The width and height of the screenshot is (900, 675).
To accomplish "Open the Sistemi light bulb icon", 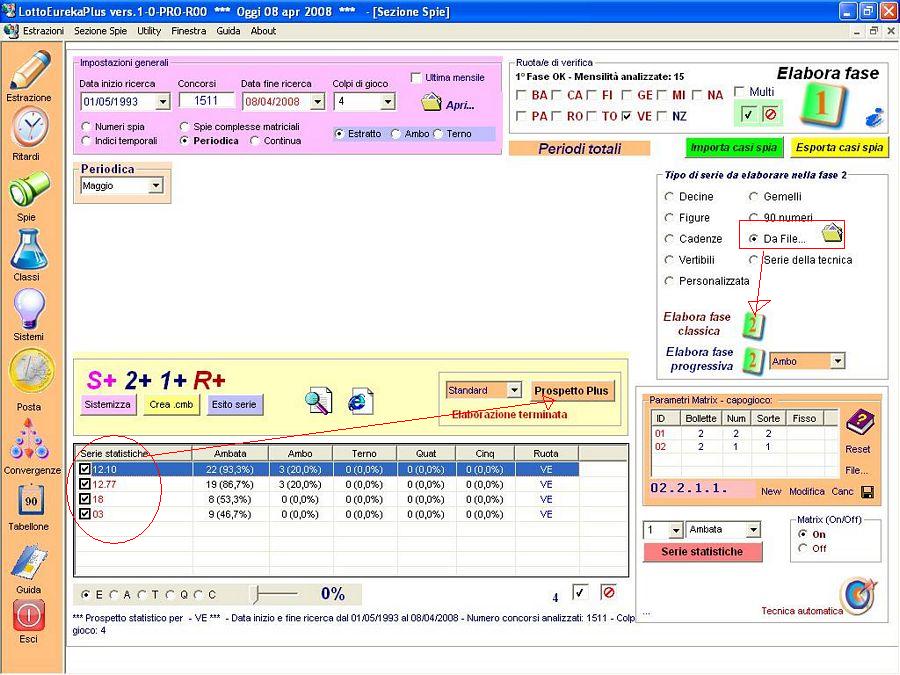I will pyautogui.click(x=29, y=309).
